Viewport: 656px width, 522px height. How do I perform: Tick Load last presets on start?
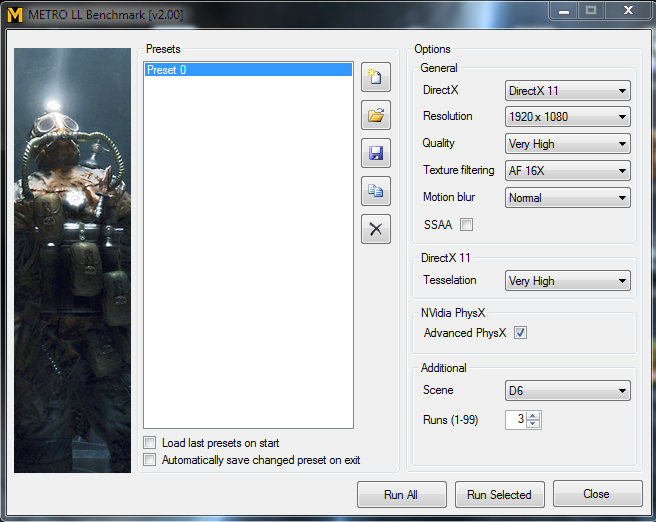tap(149, 443)
